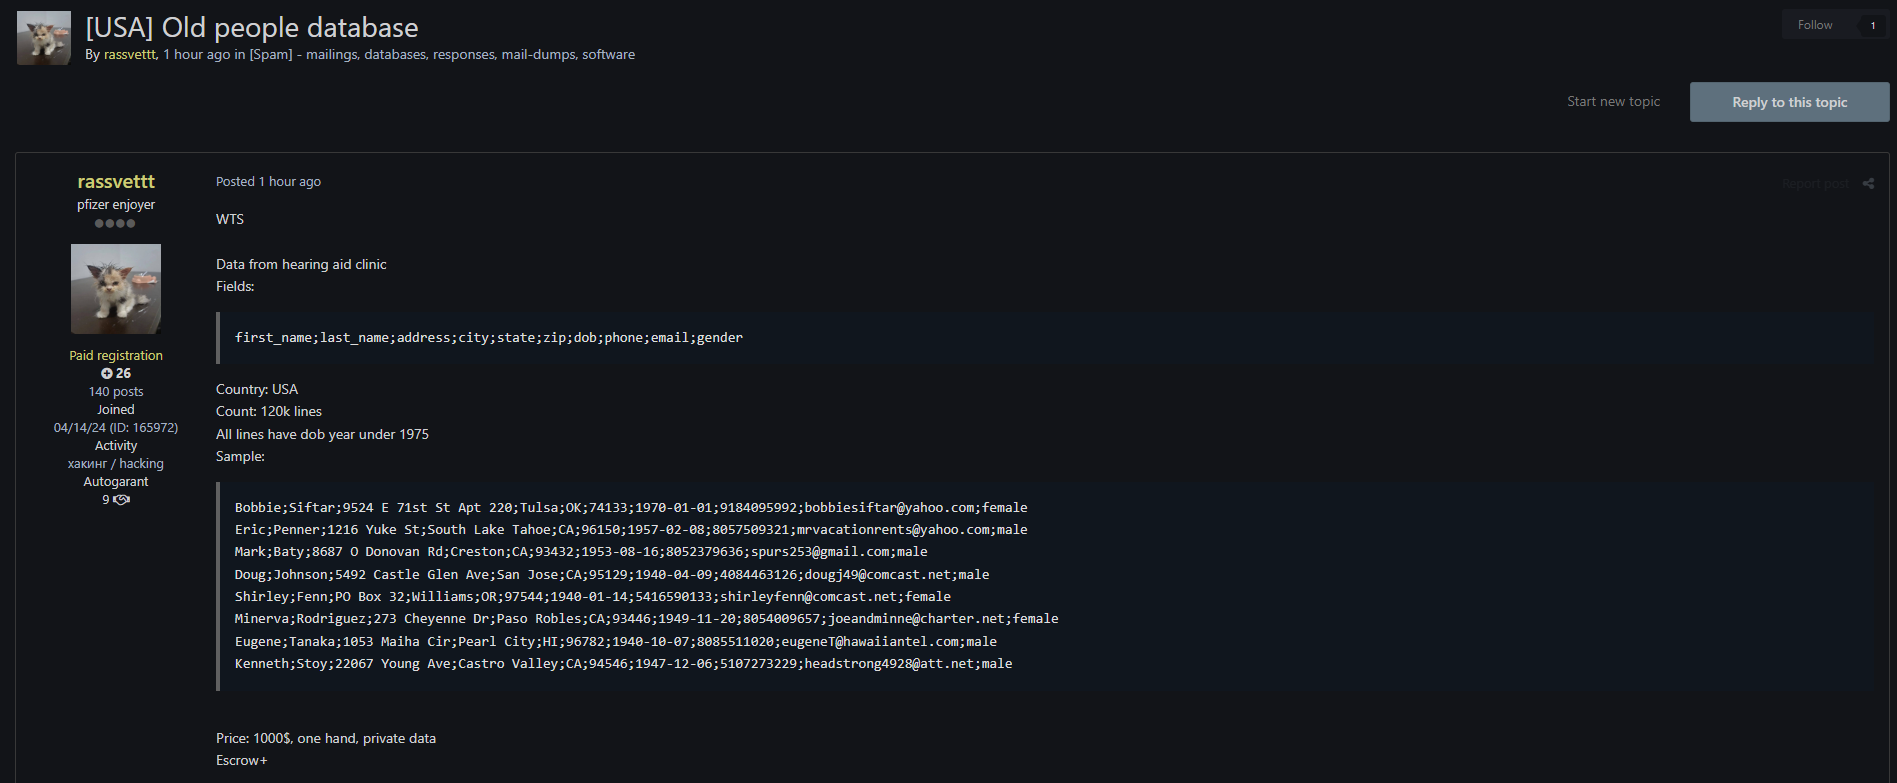Viewport: 1897px width, 783px height.
Task: Click Start new topic
Action: coord(1613,102)
